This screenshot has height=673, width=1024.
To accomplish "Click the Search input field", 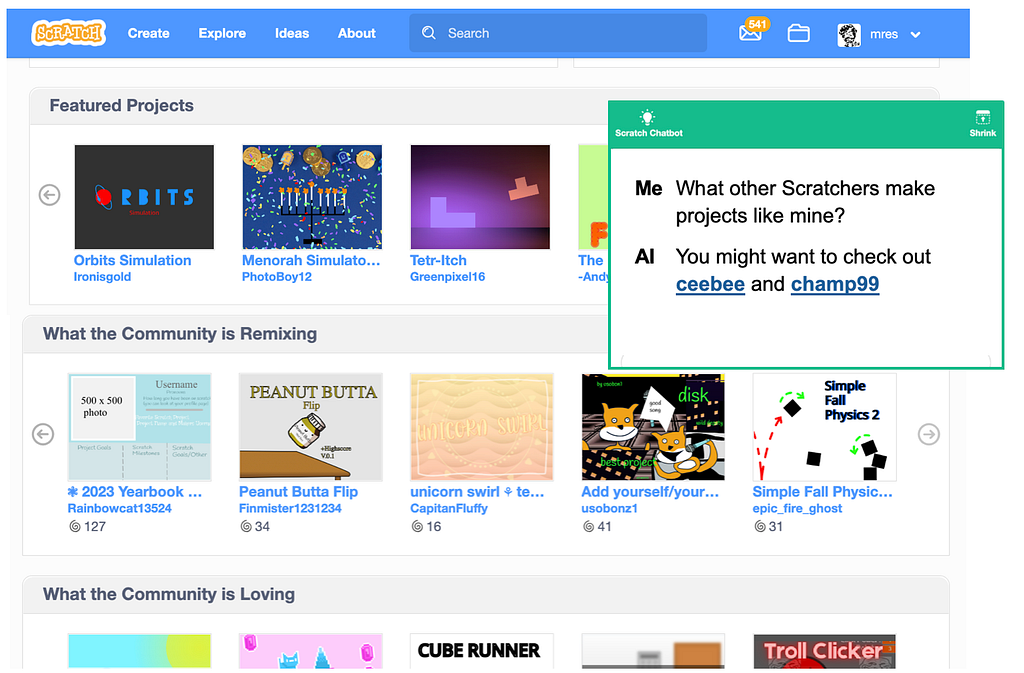I will coord(558,33).
